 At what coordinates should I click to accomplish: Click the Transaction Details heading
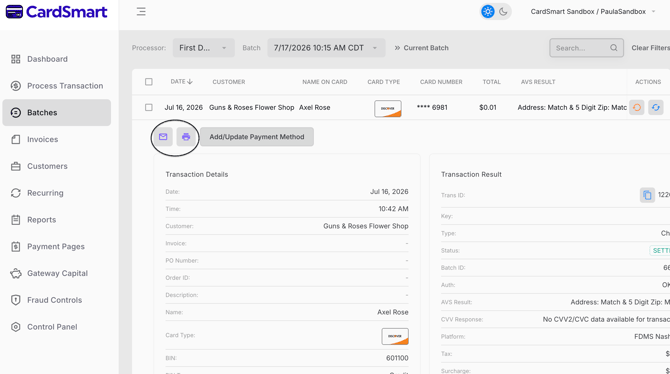(x=197, y=174)
